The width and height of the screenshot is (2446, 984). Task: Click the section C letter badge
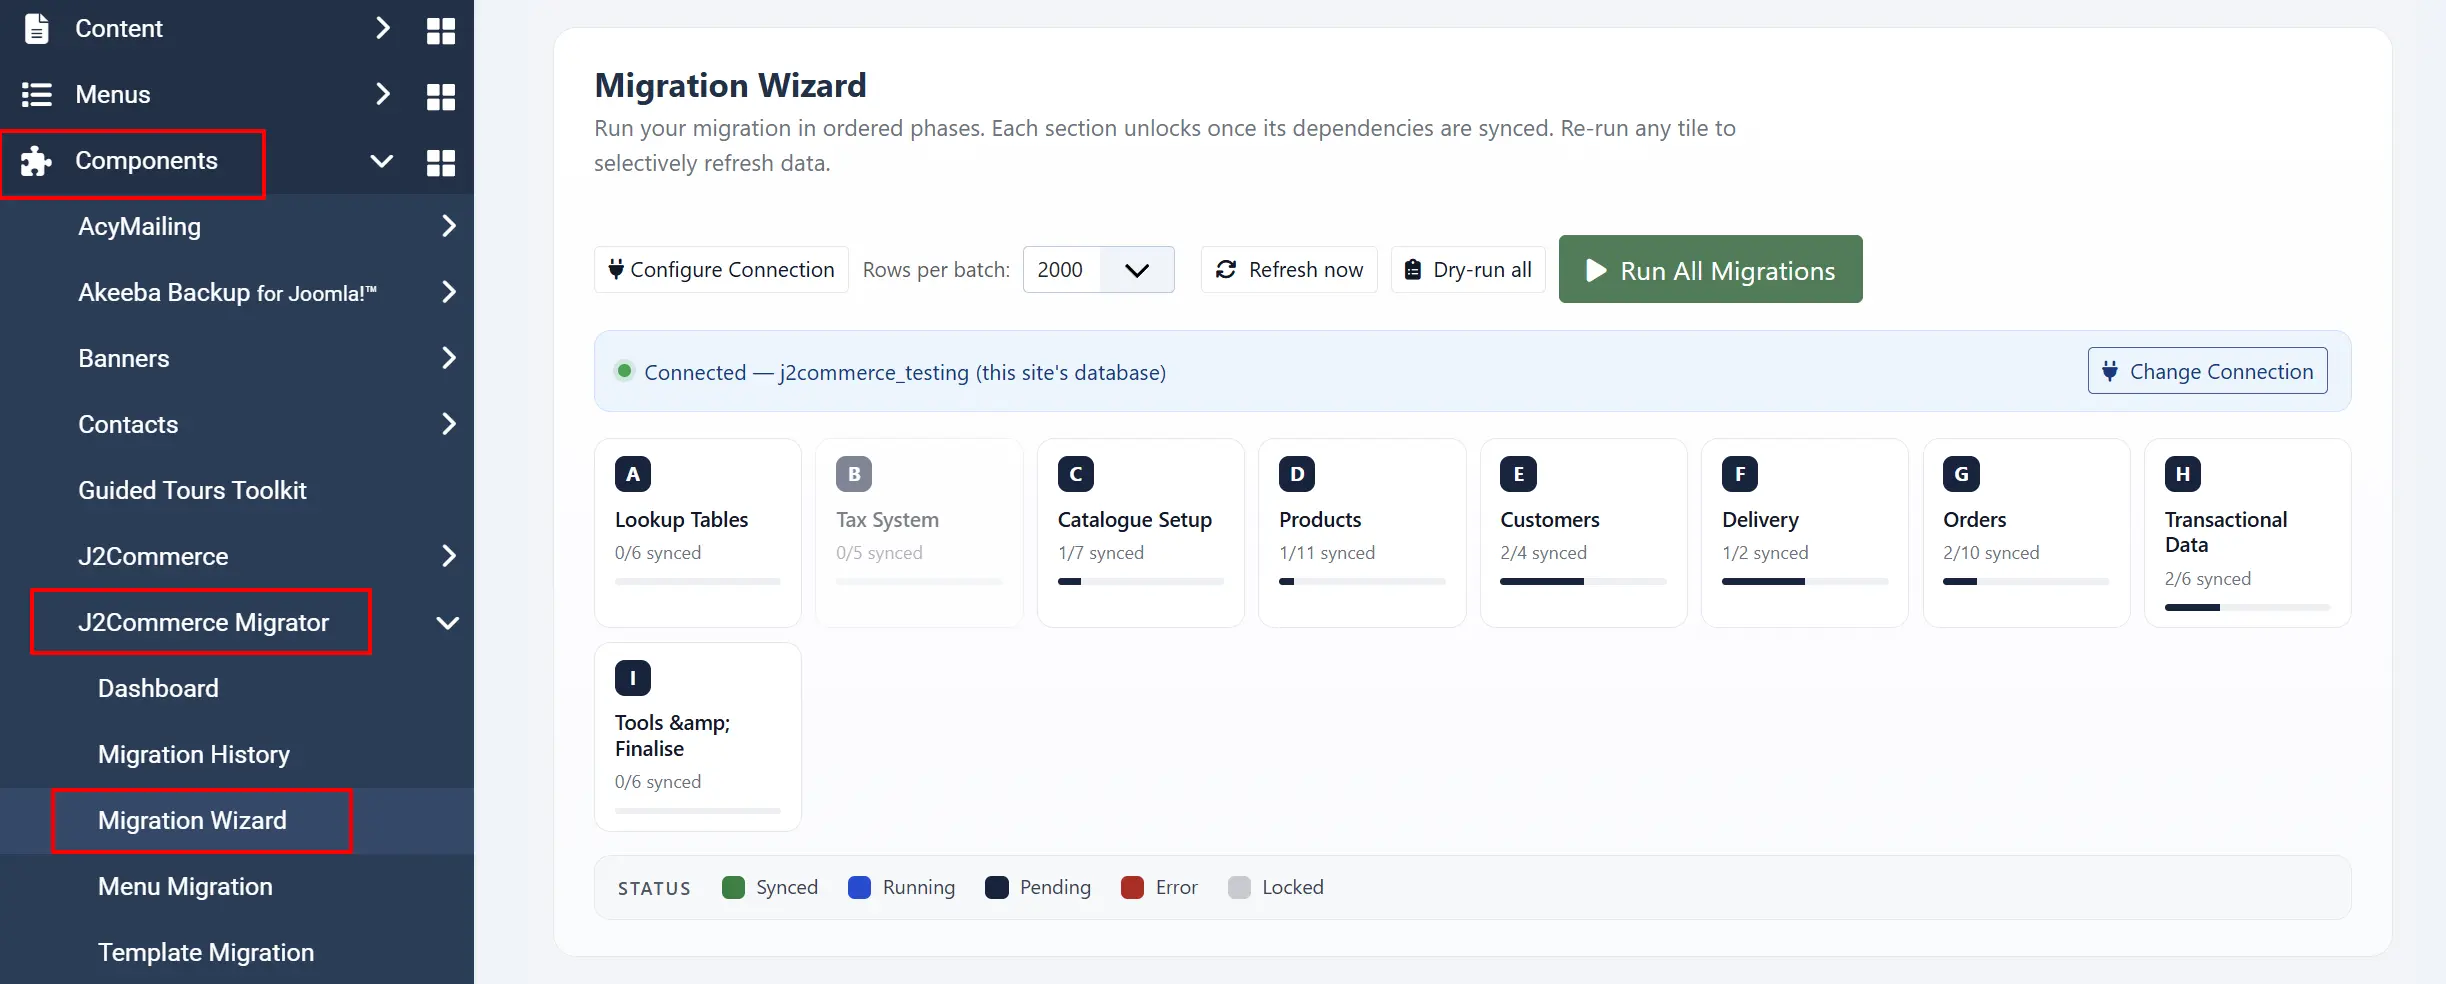(1076, 474)
